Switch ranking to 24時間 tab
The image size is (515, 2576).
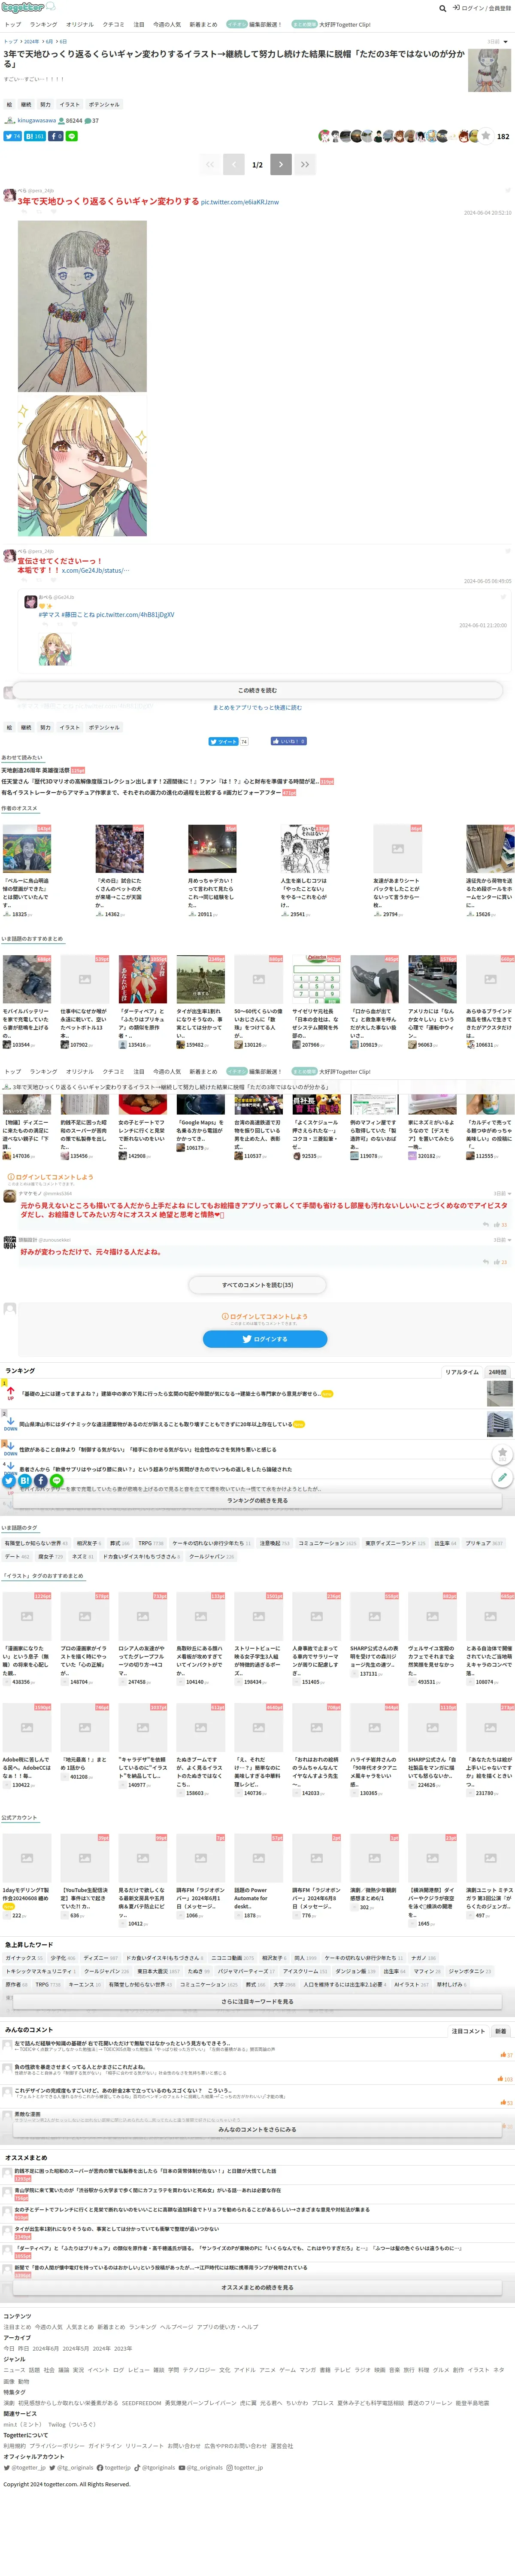tap(497, 1372)
